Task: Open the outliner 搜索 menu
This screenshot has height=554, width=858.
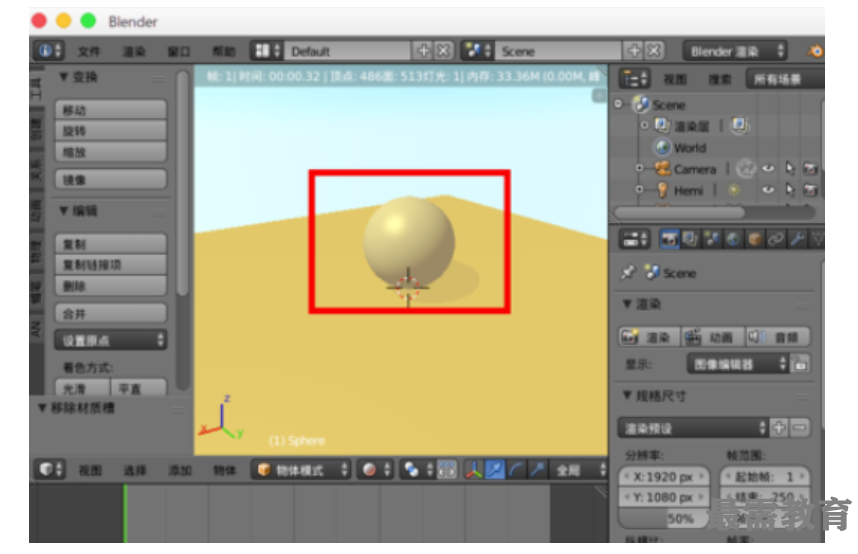Action: pyautogui.click(x=720, y=80)
